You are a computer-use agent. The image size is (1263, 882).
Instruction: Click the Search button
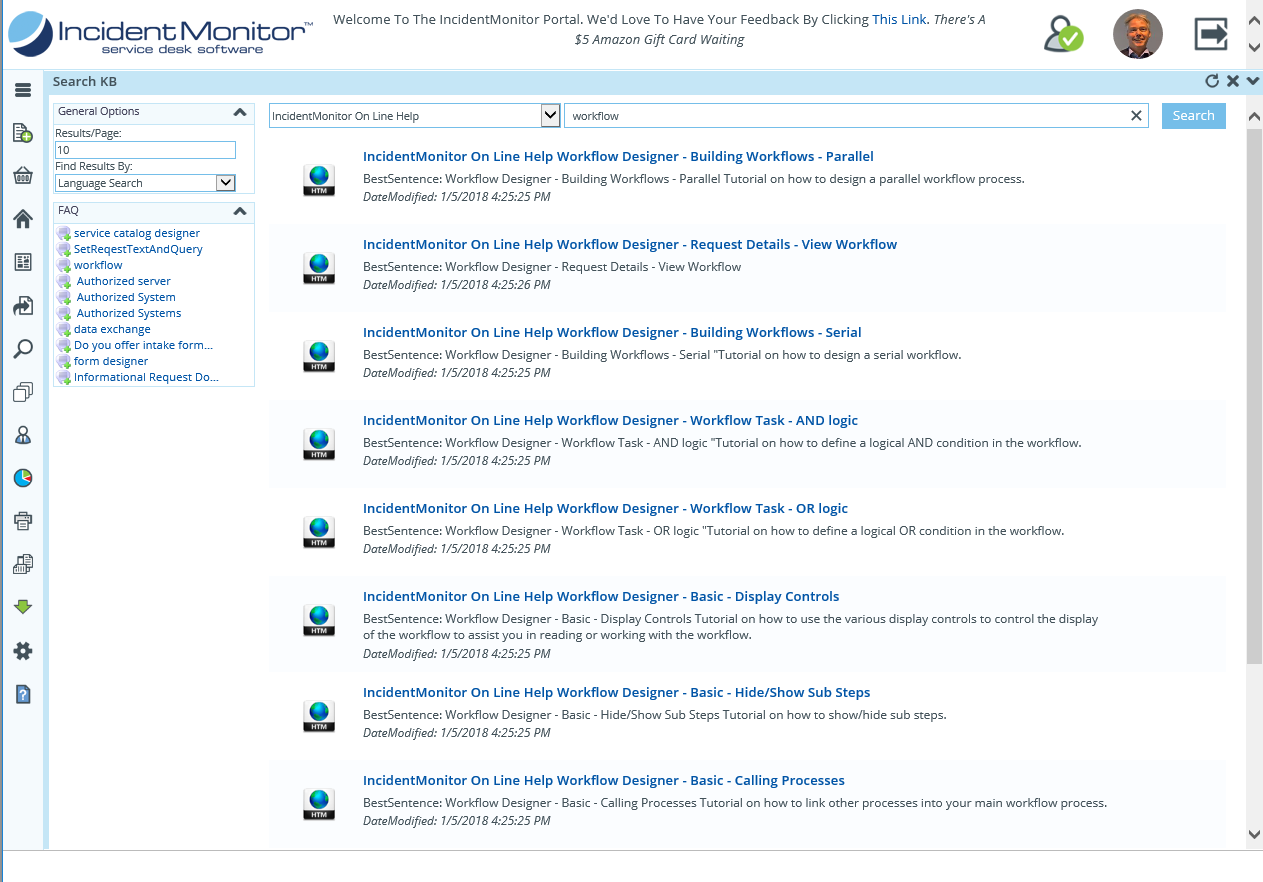point(1194,116)
